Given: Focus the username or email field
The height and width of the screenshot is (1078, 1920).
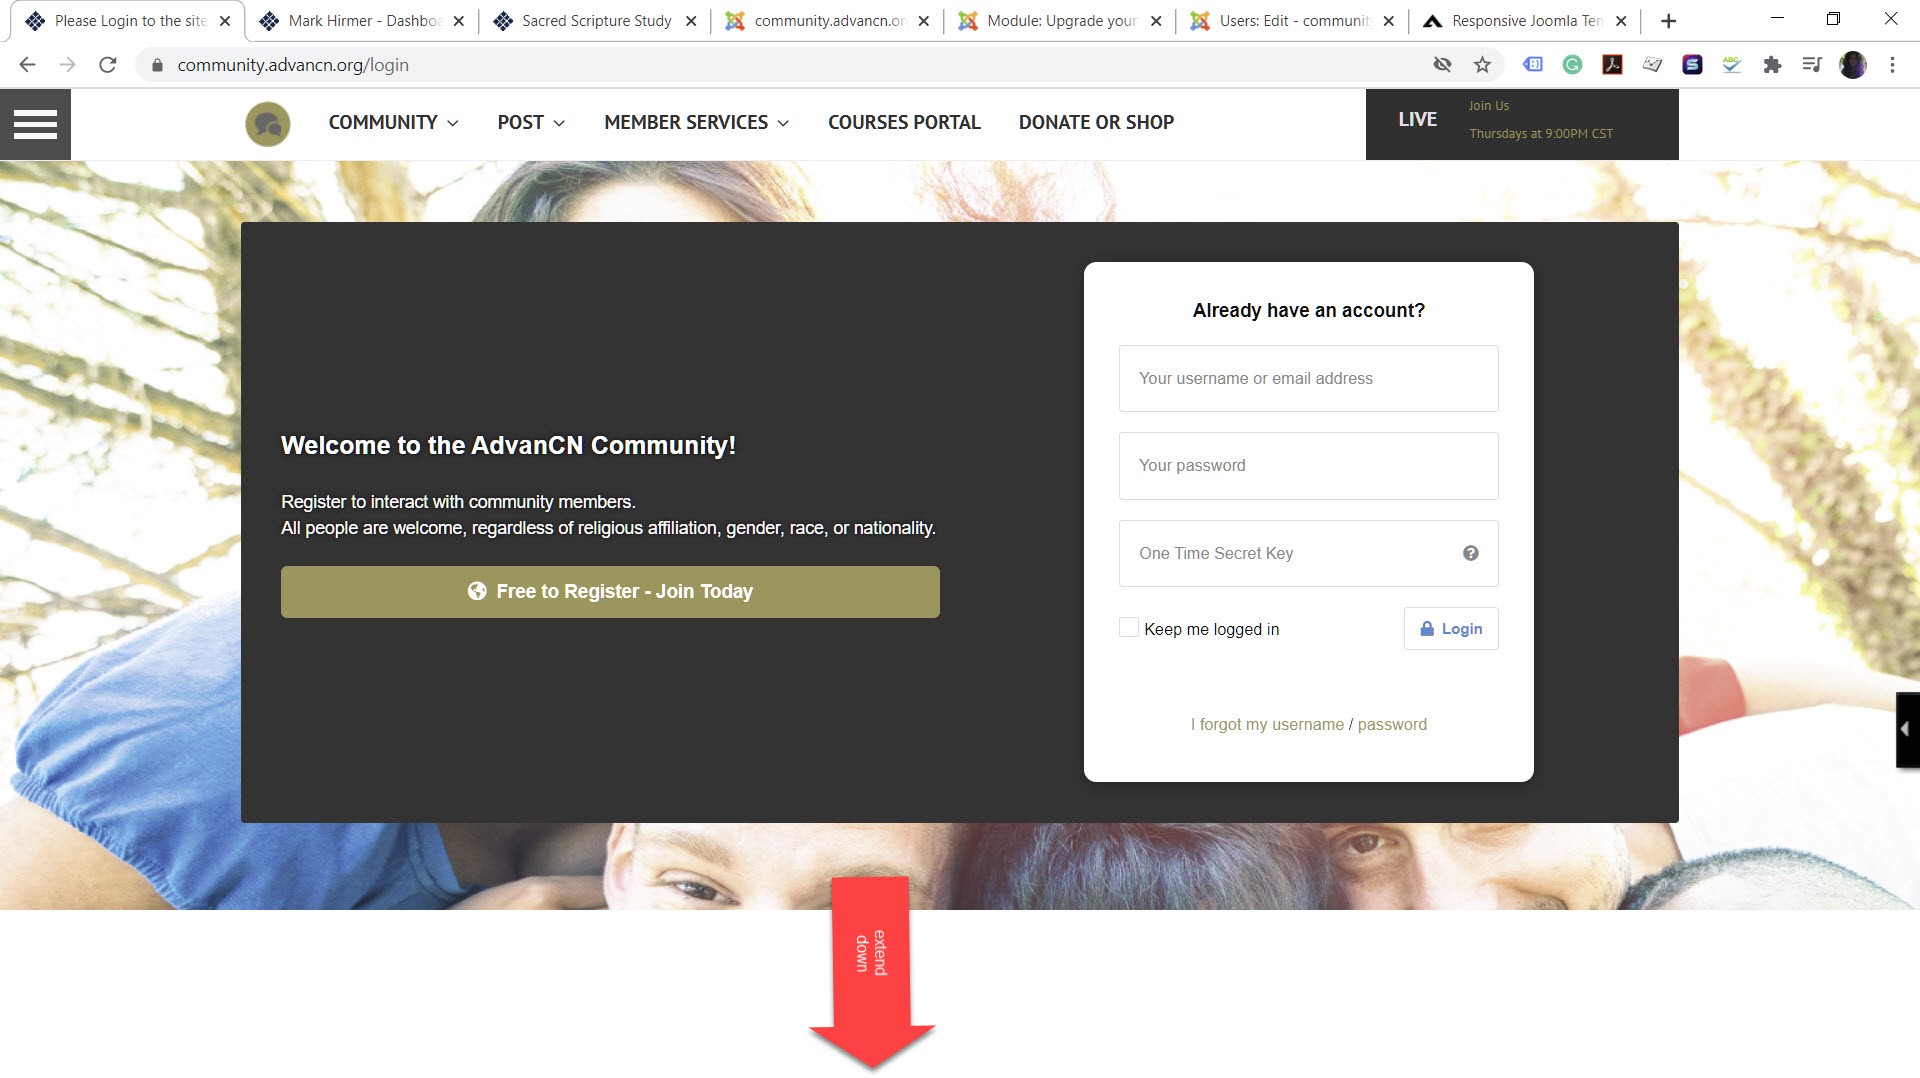Looking at the screenshot, I should tap(1308, 378).
